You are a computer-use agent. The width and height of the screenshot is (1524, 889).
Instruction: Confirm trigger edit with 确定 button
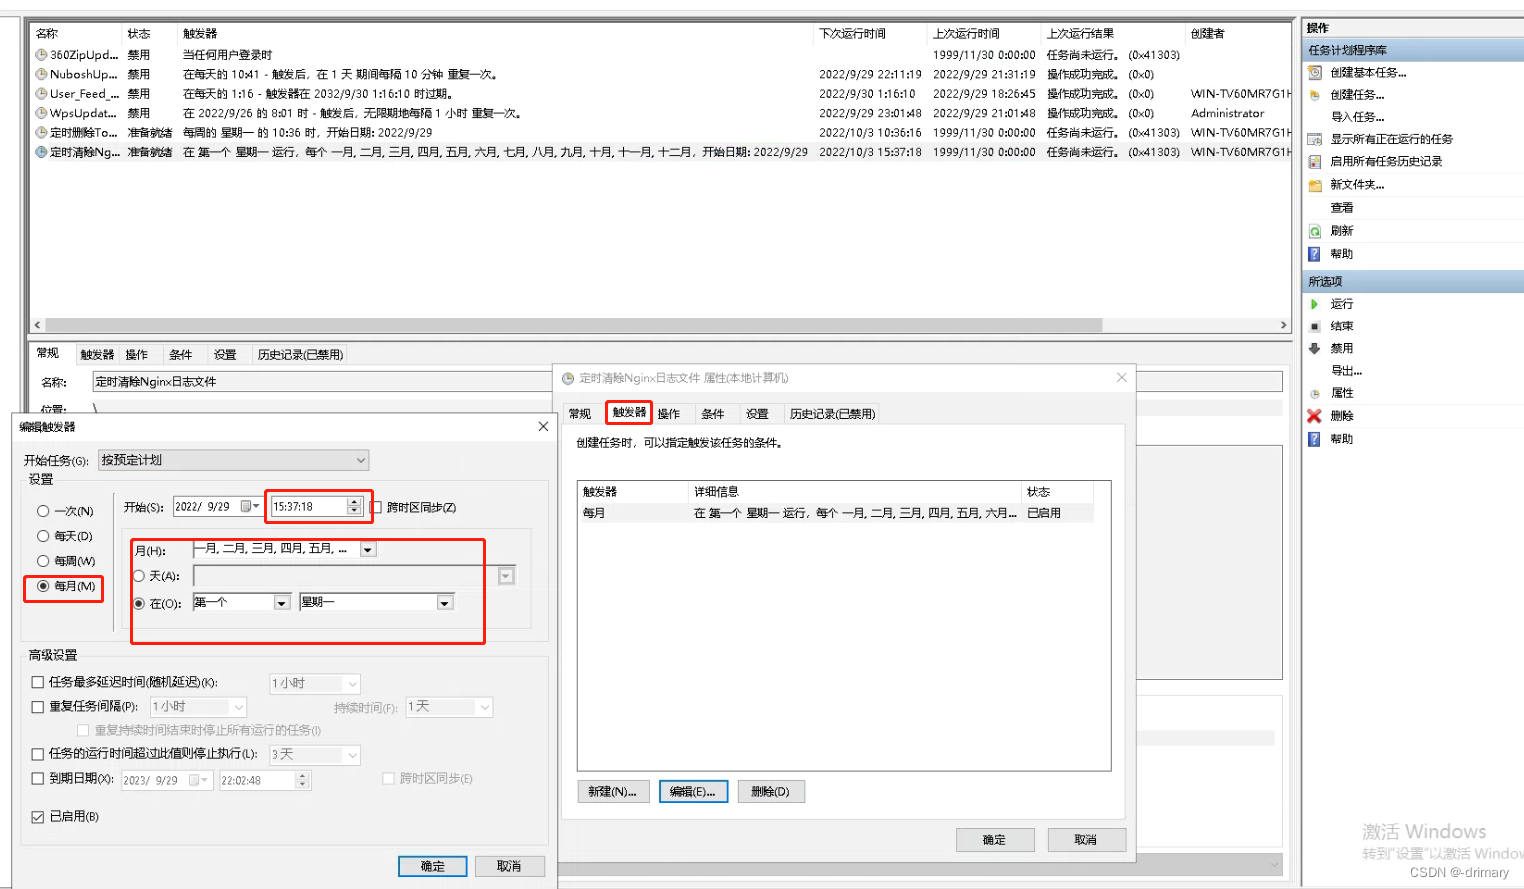(433, 866)
